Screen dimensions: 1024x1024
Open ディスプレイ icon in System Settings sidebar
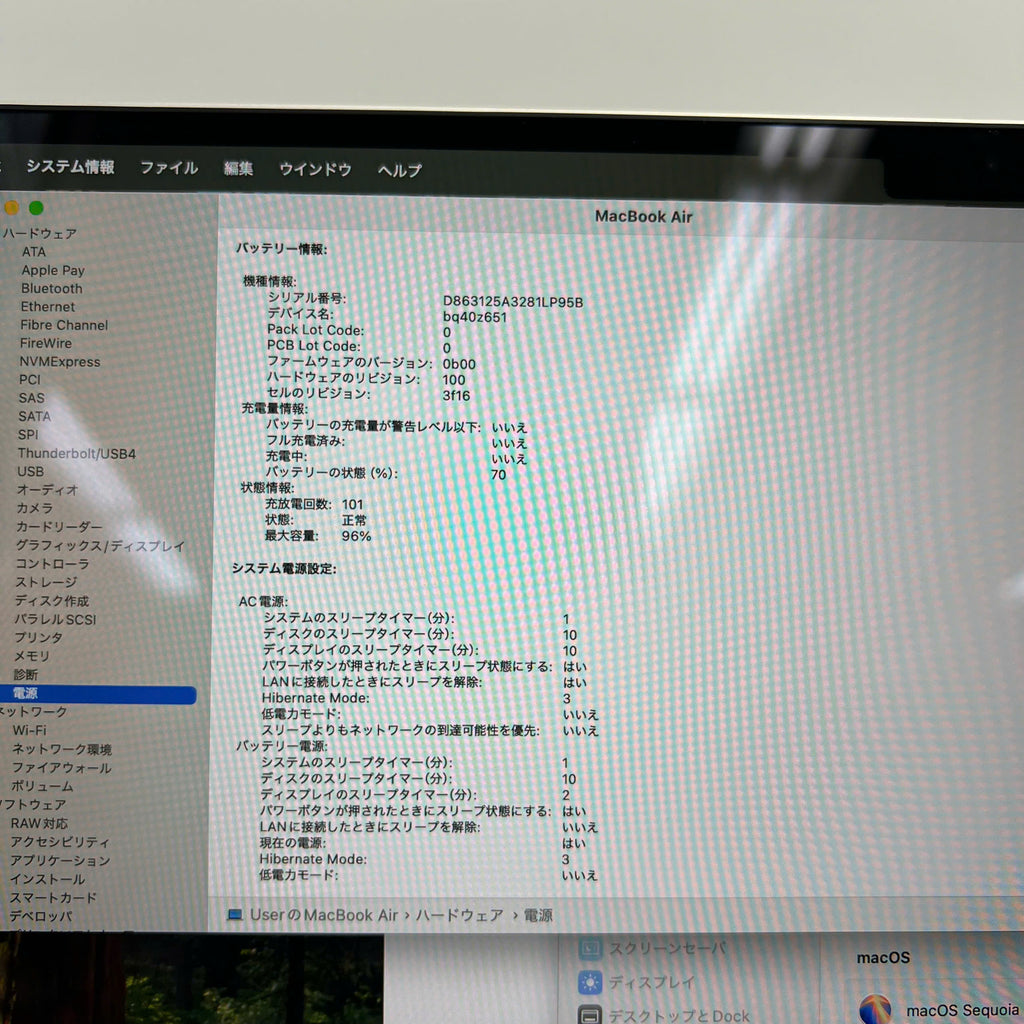pyautogui.click(x=590, y=982)
